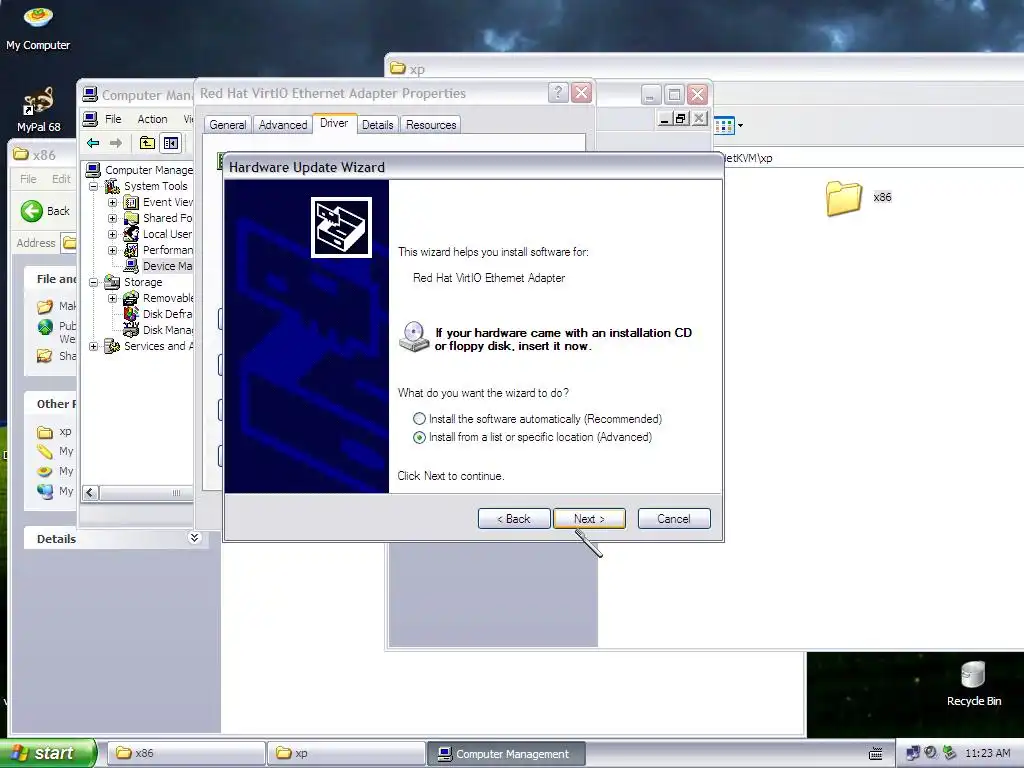Click the help question mark in Properties dialog
The image size is (1024, 768).
click(558, 93)
